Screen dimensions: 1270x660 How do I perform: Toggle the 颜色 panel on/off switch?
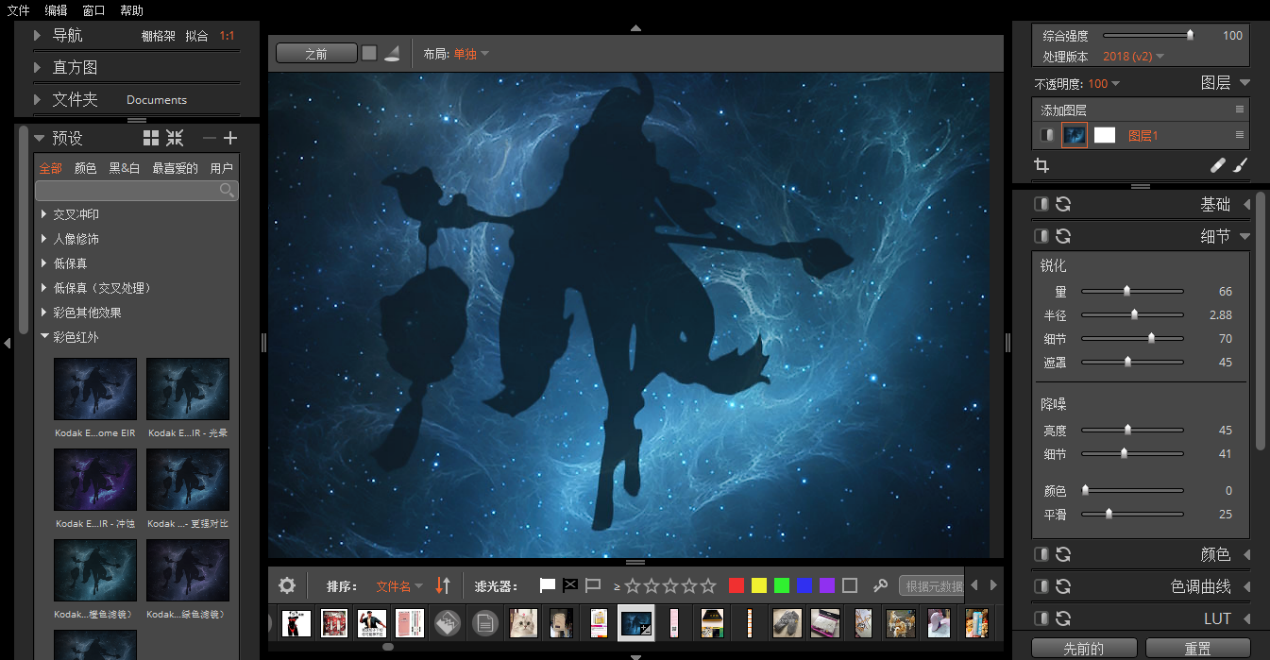[x=1041, y=554]
